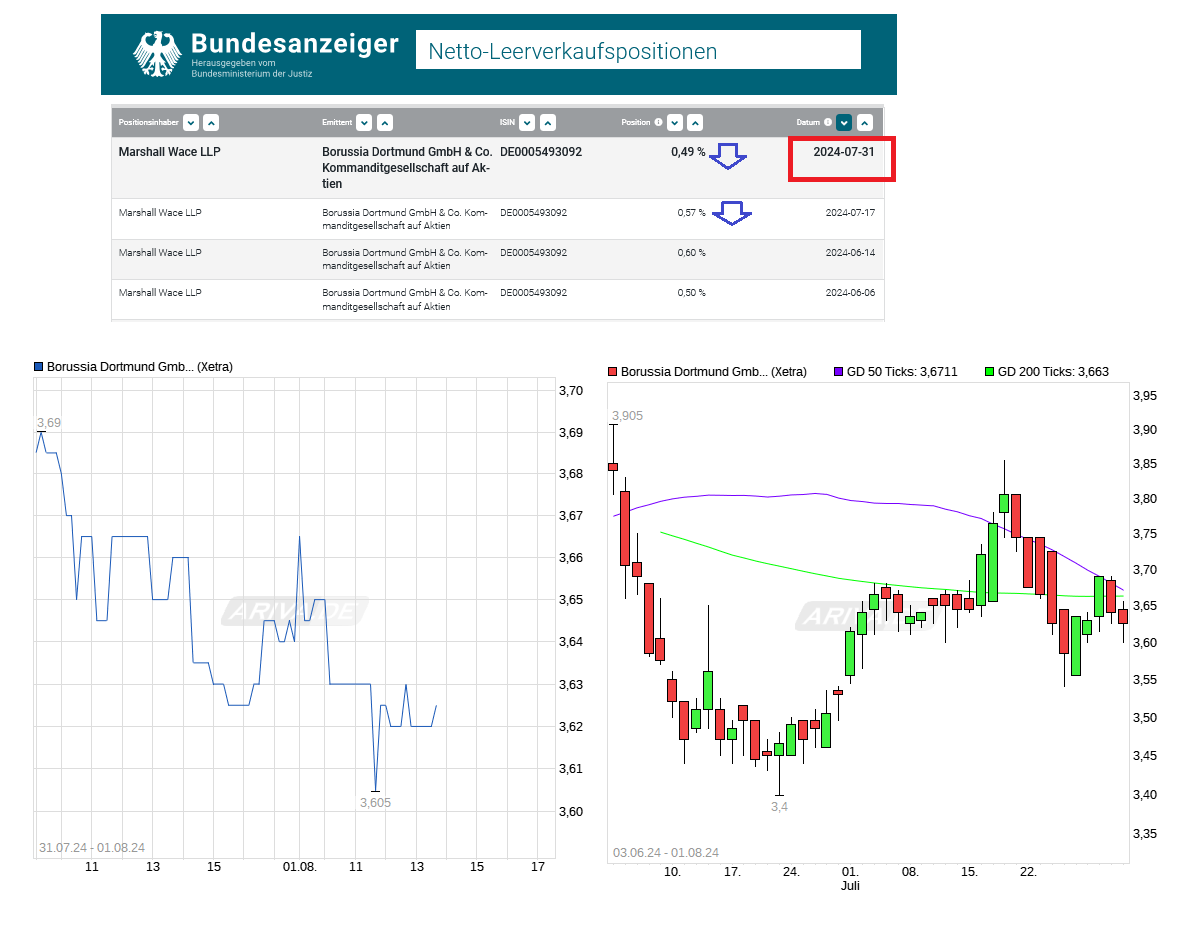The width and height of the screenshot is (1178, 926).
Task: Click the 0,49 % position value
Action: point(688,152)
